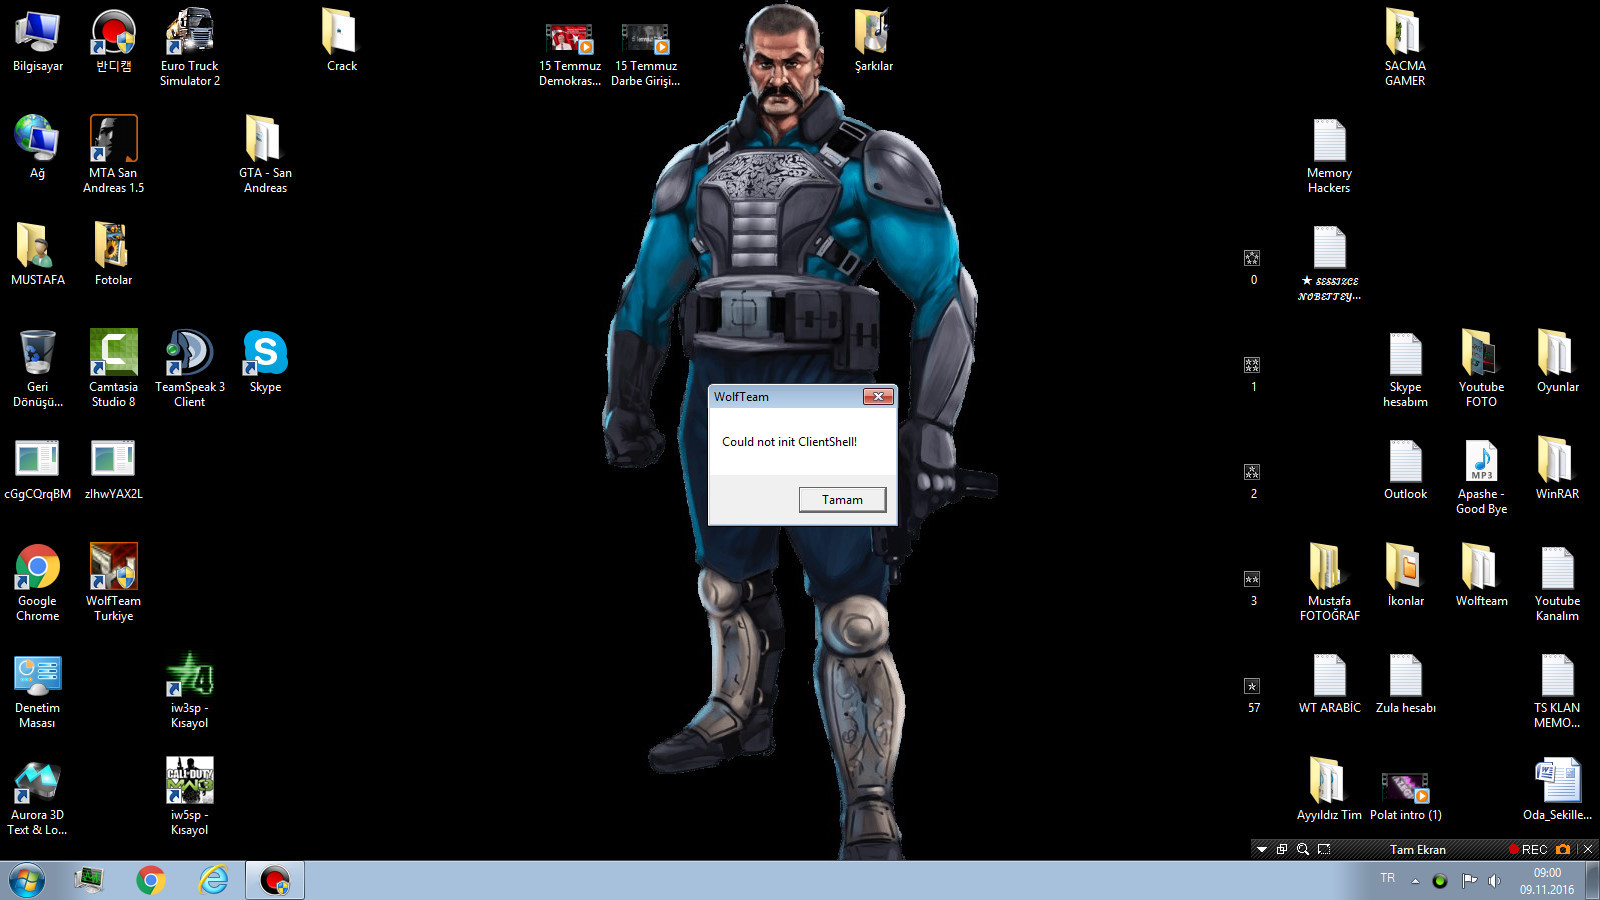
Task: Select the Zula hesabı text file
Action: (1406, 683)
